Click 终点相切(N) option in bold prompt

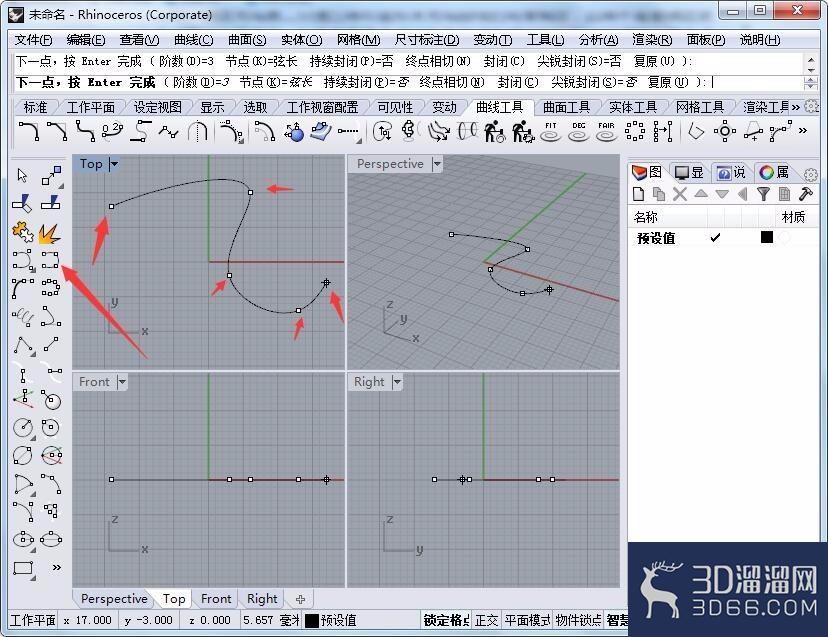pyautogui.click(x=452, y=82)
